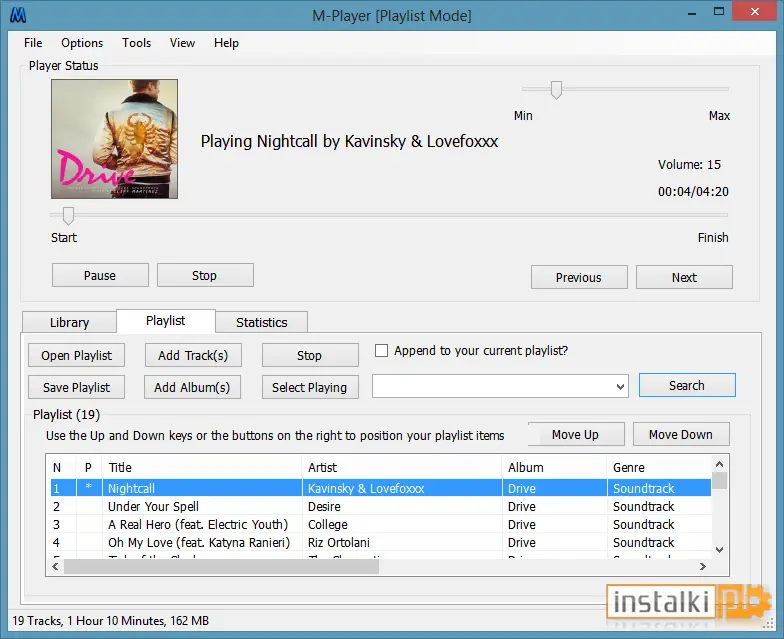Open the File menu
This screenshot has width=784, height=639.
[x=33, y=43]
